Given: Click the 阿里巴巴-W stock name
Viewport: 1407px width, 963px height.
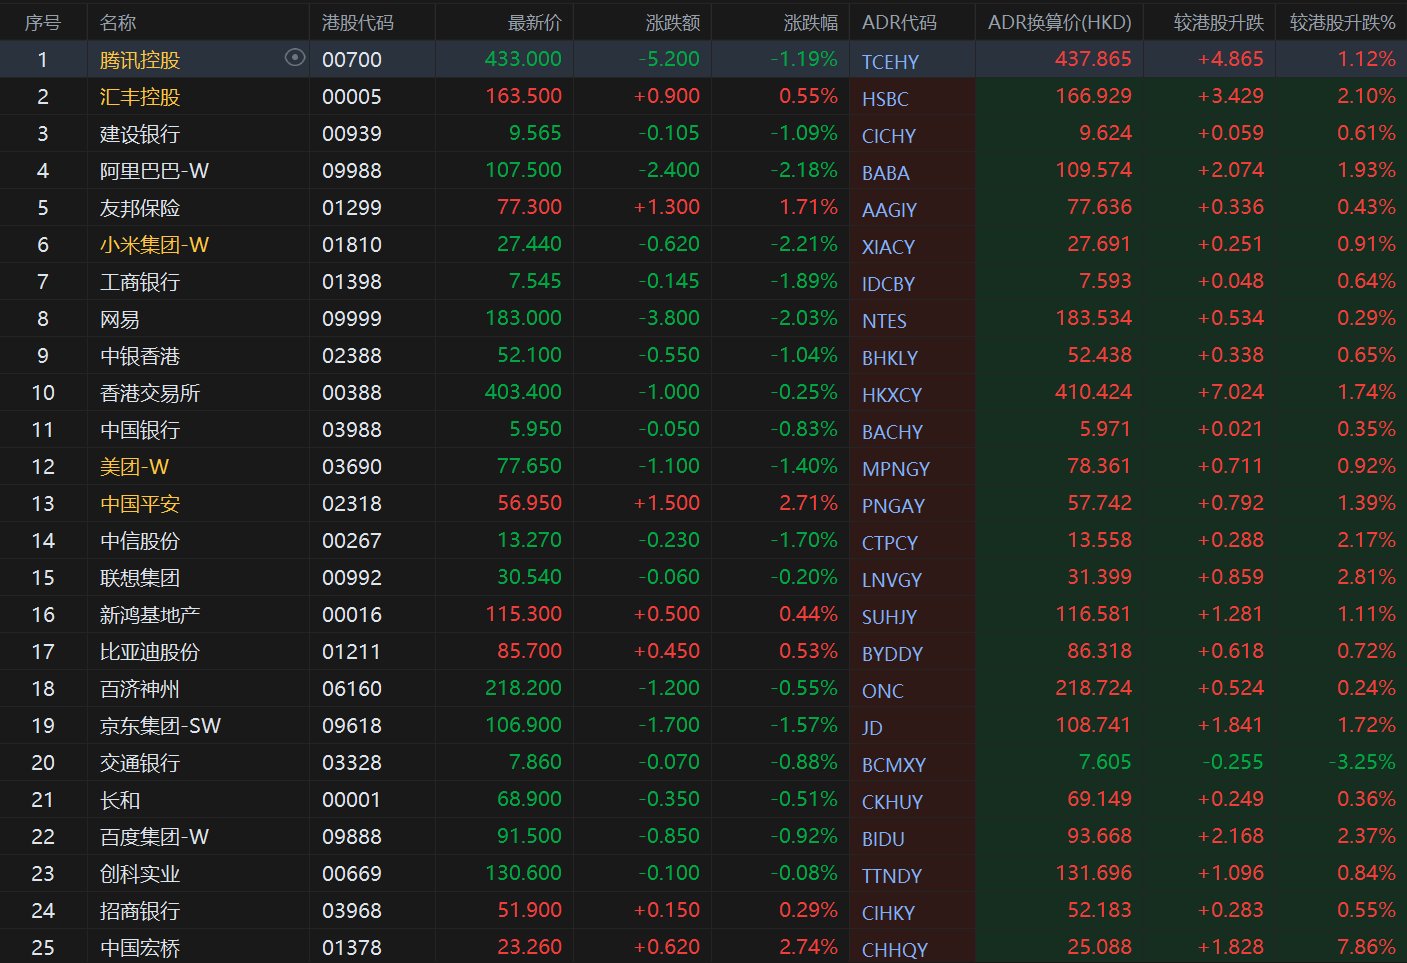Looking at the screenshot, I should tap(155, 171).
